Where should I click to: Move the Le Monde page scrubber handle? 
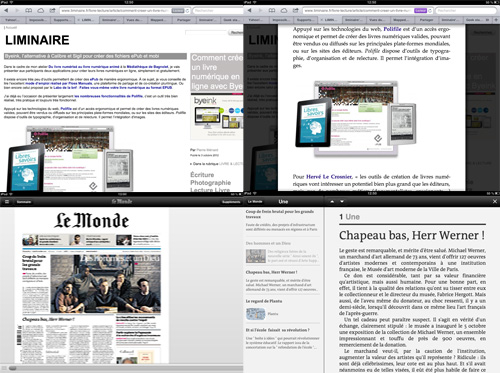tap(13, 368)
